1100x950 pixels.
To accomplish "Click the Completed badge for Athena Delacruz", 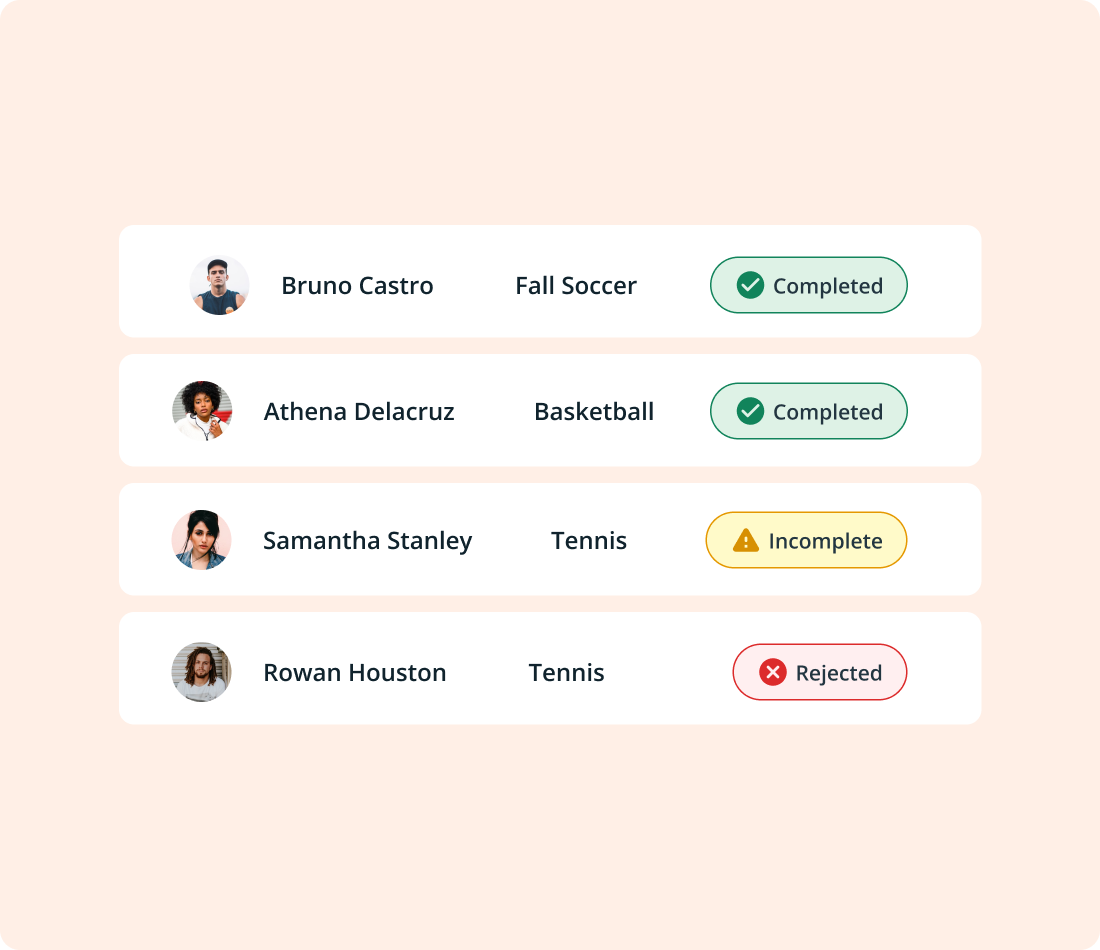I will (x=808, y=411).
